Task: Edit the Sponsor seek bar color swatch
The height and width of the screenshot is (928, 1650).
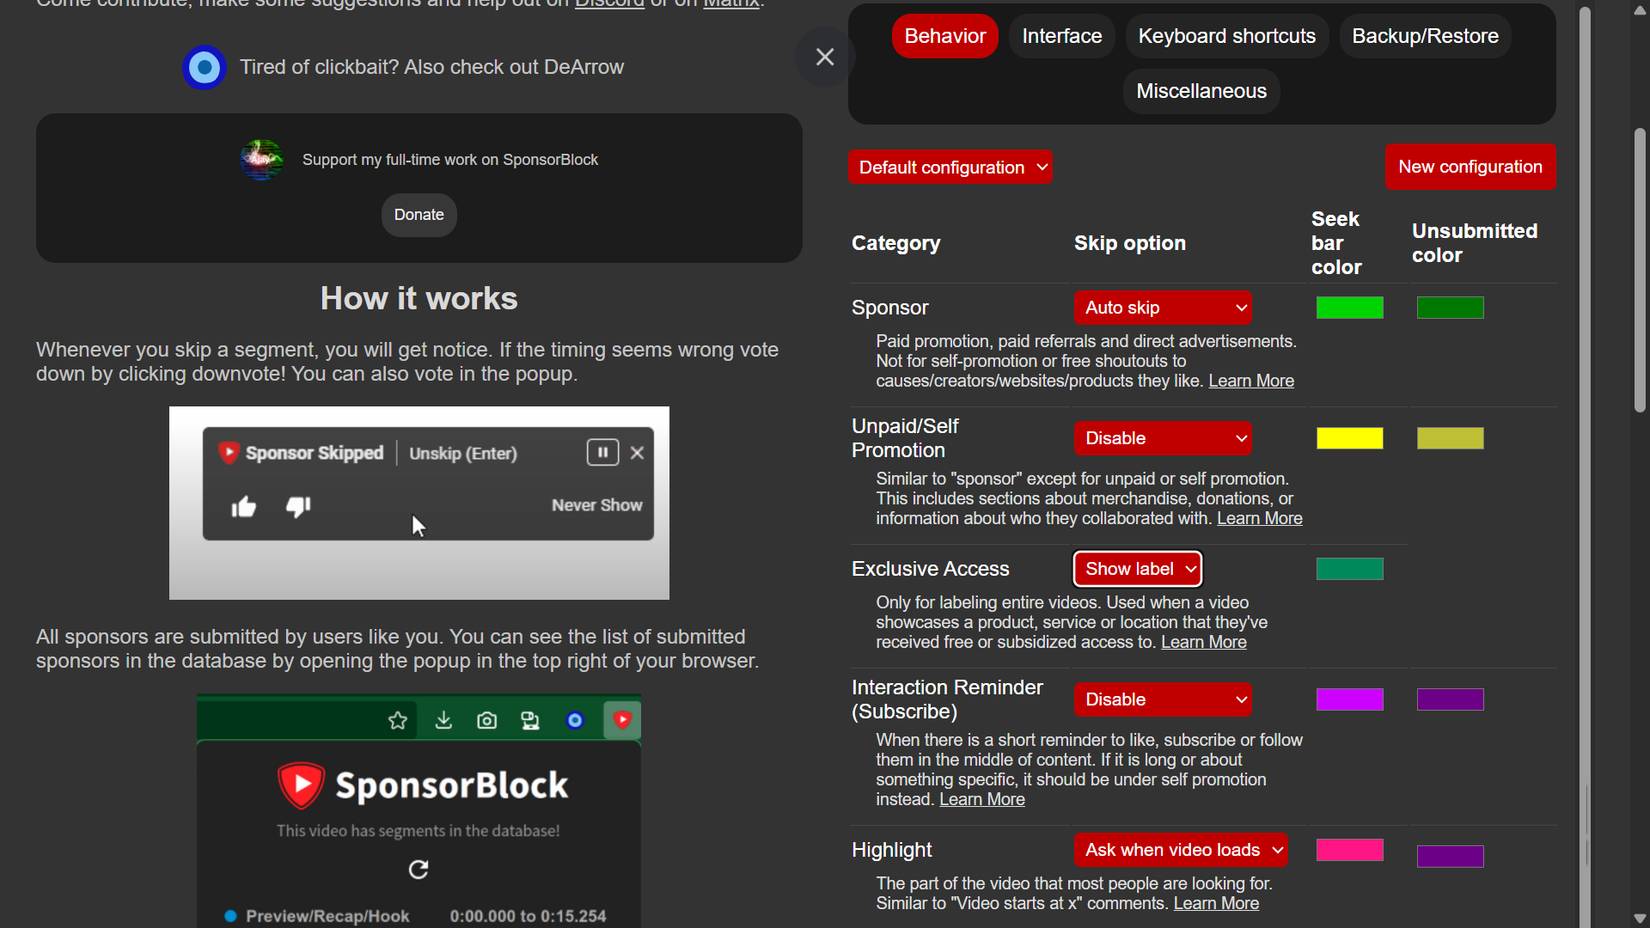Action: (x=1350, y=307)
